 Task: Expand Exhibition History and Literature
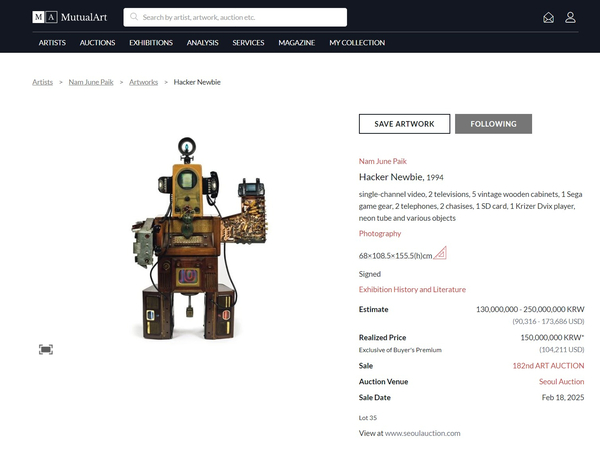click(x=412, y=290)
